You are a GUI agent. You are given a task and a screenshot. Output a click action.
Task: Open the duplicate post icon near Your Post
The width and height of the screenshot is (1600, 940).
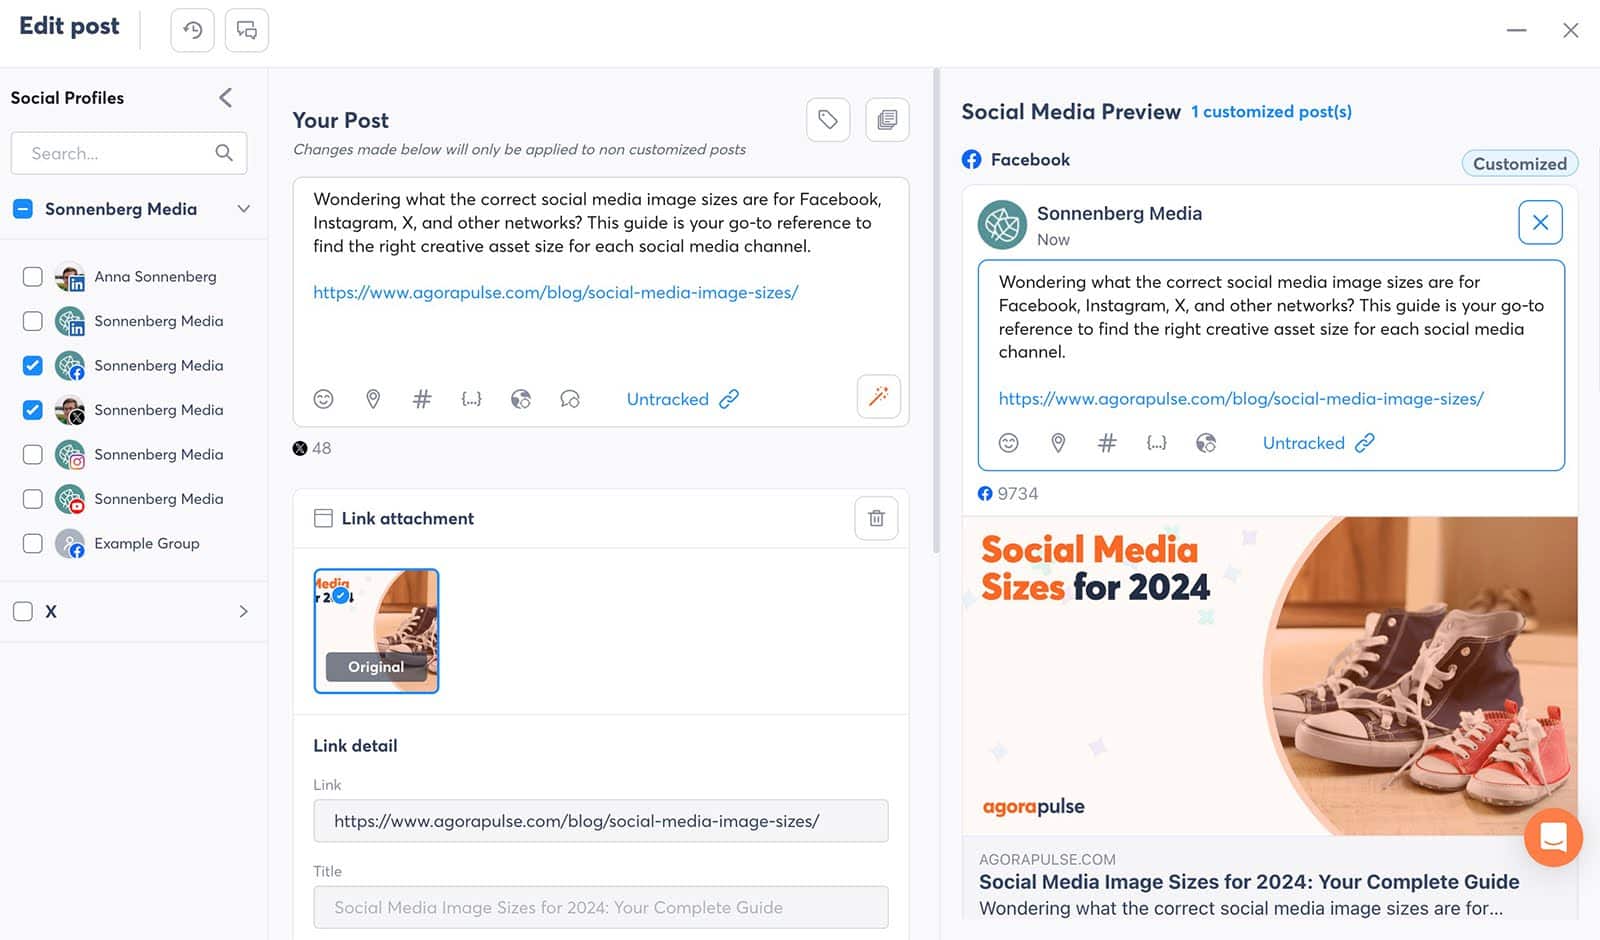tap(886, 119)
